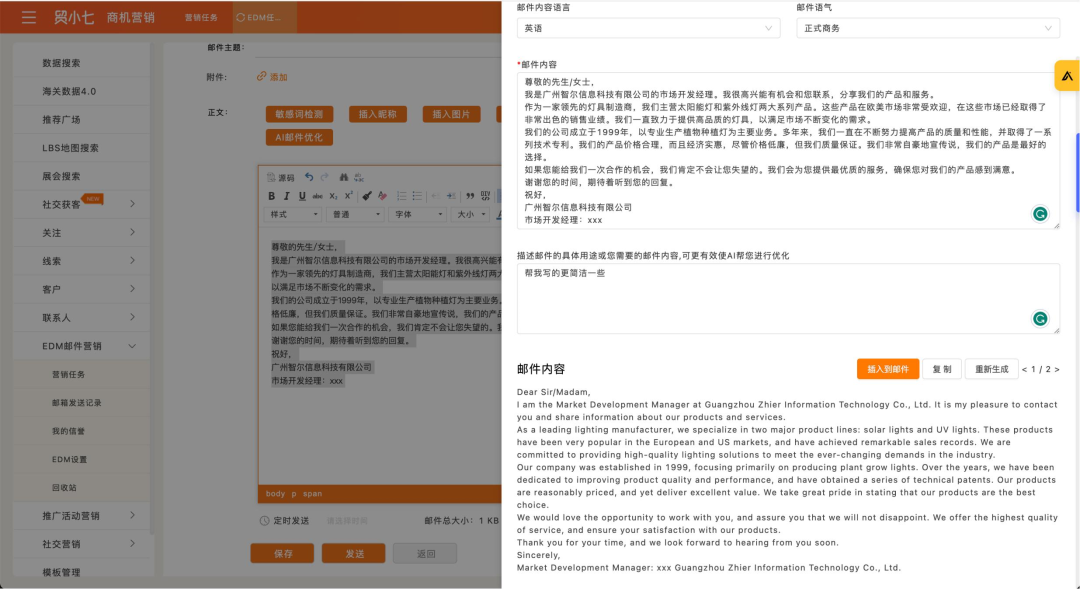Click the attachment link icon next to 添加
The image size is (1080, 589).
coord(262,76)
